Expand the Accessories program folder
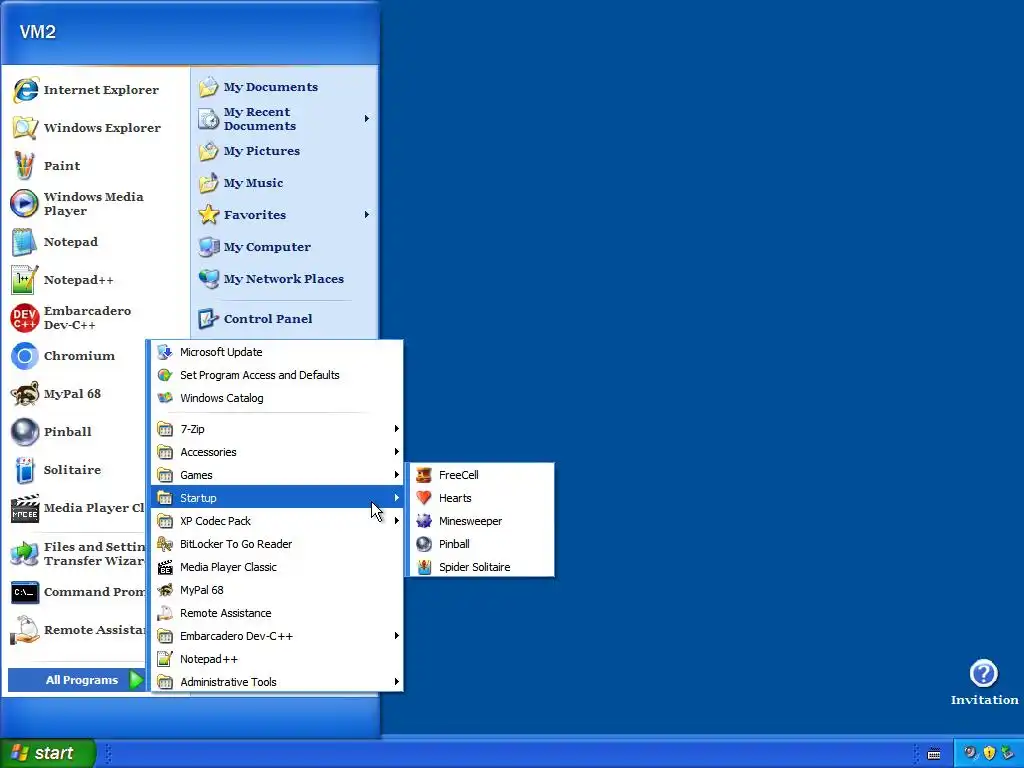 click(x=277, y=452)
